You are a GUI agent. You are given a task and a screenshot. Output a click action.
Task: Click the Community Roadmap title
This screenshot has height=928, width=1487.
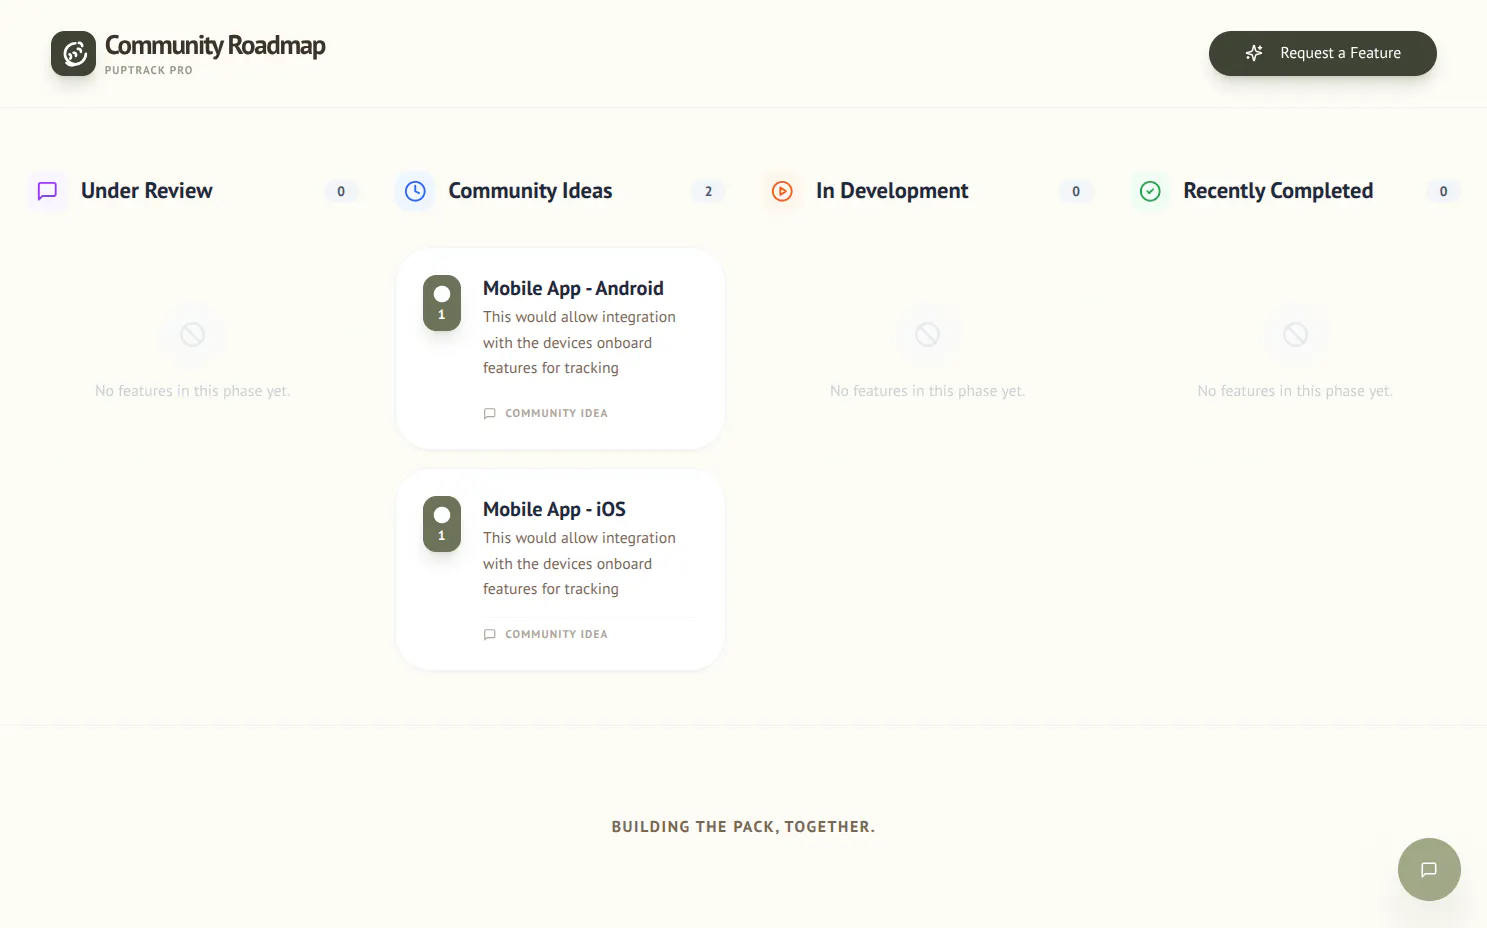pos(215,46)
